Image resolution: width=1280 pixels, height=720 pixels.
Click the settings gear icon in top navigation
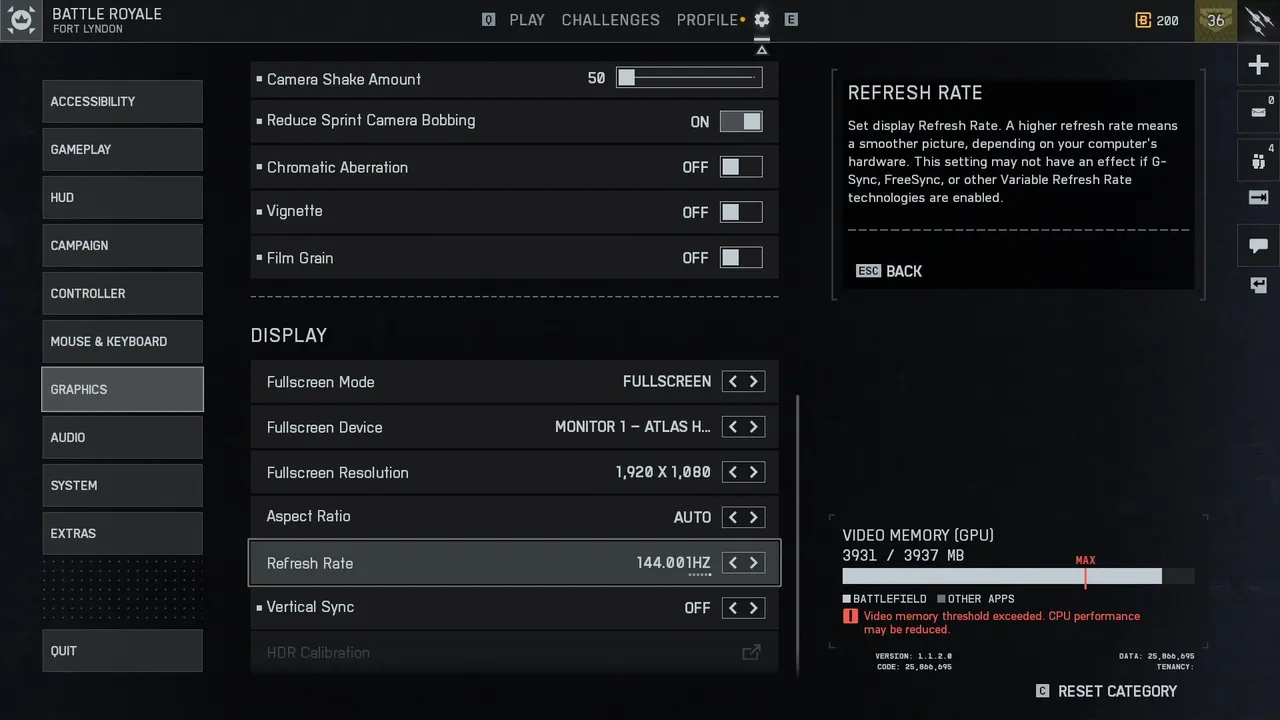coord(762,20)
